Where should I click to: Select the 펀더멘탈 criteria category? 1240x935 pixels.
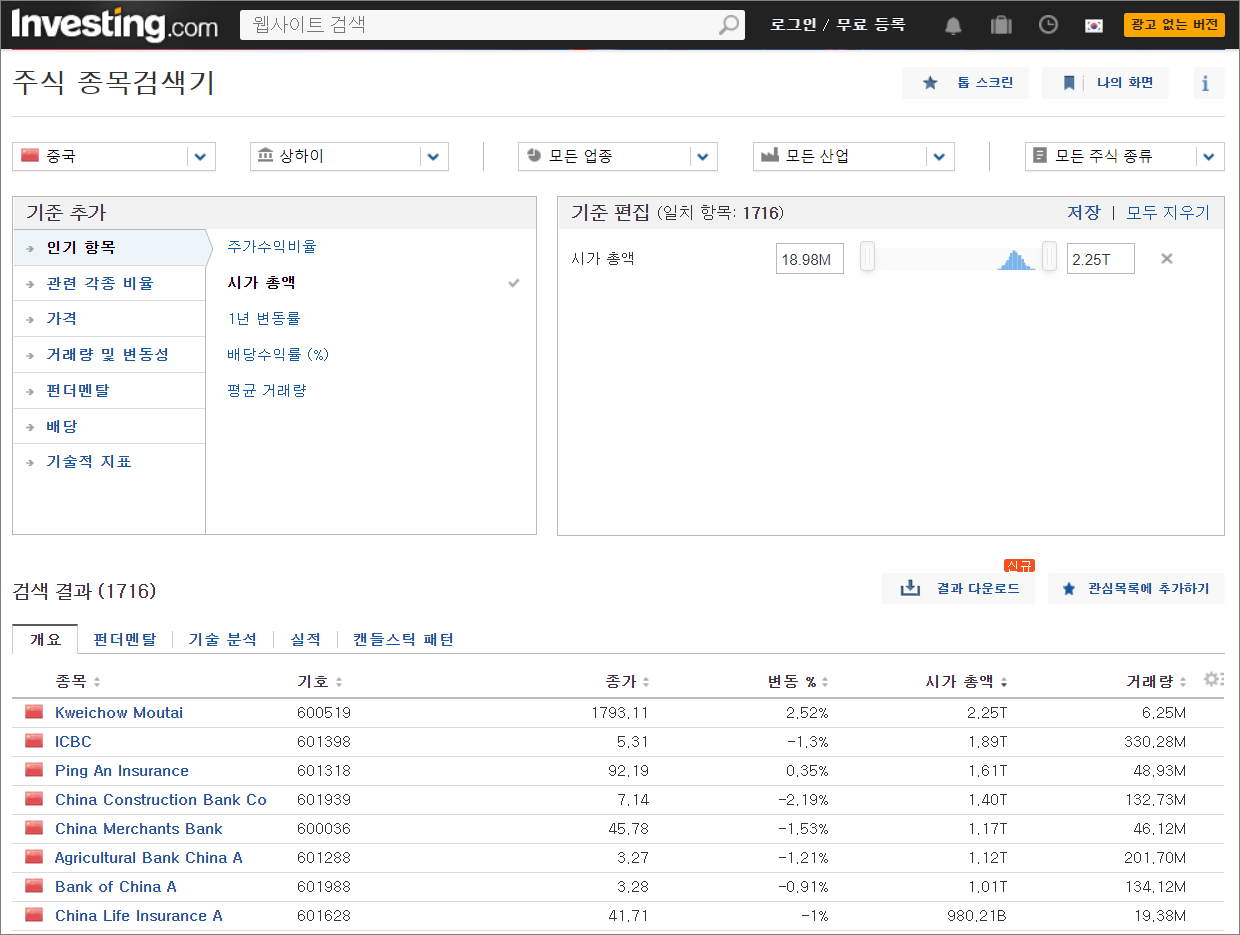coord(109,391)
